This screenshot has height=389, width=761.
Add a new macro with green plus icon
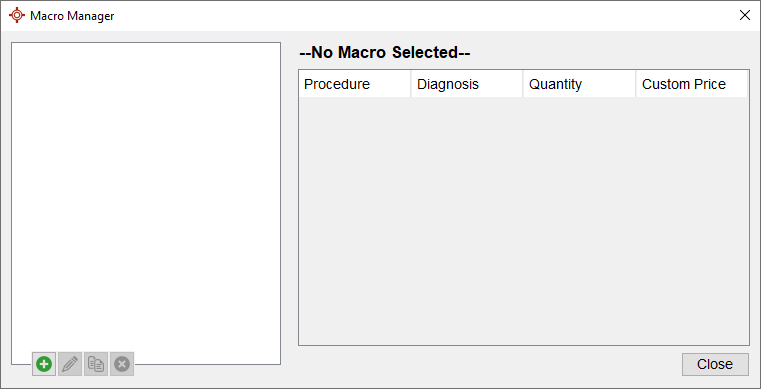44,364
